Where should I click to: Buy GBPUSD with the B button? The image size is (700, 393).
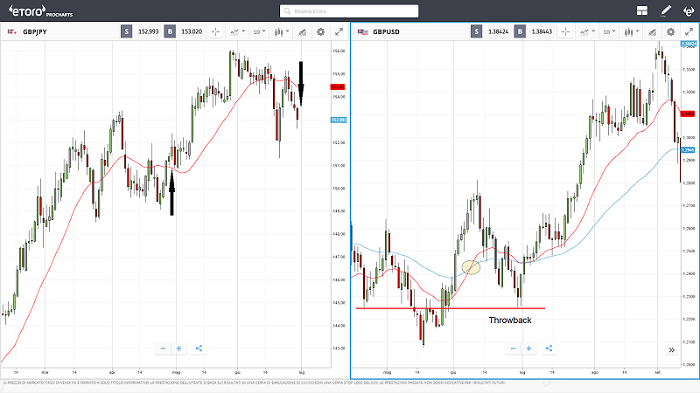click(520, 32)
